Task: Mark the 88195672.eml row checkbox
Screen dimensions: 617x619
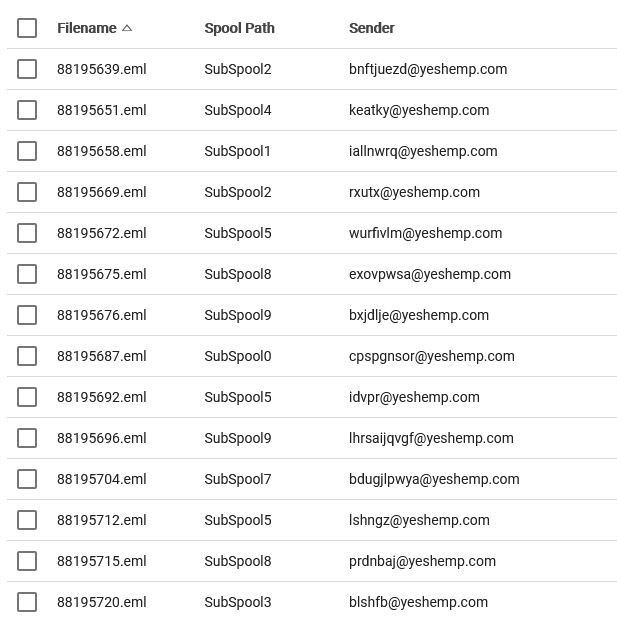Action: tap(27, 233)
